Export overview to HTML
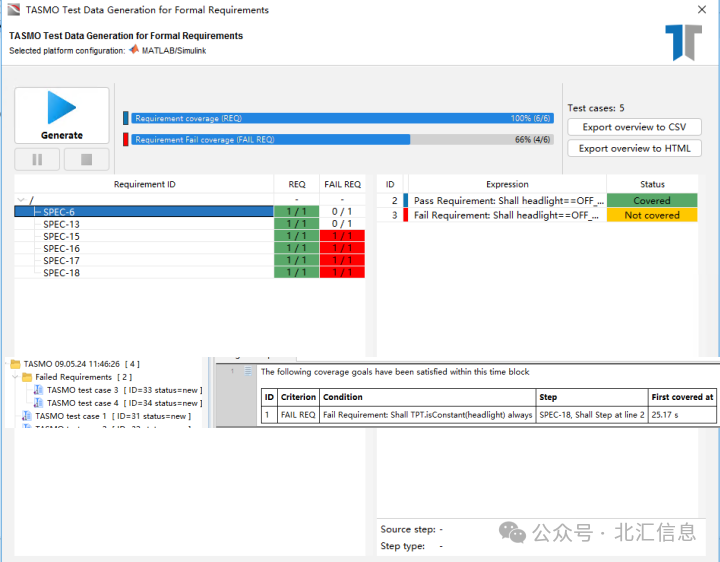The width and height of the screenshot is (720, 562). [634, 148]
